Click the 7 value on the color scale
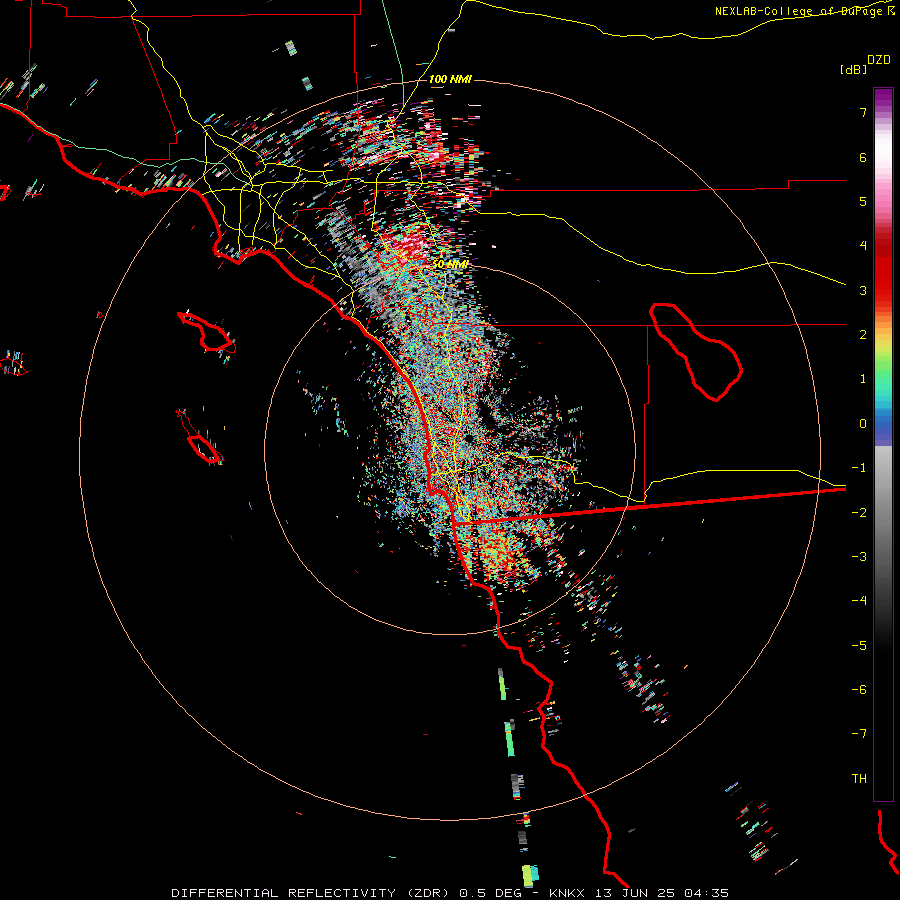This screenshot has height=900, width=900. tap(863, 112)
